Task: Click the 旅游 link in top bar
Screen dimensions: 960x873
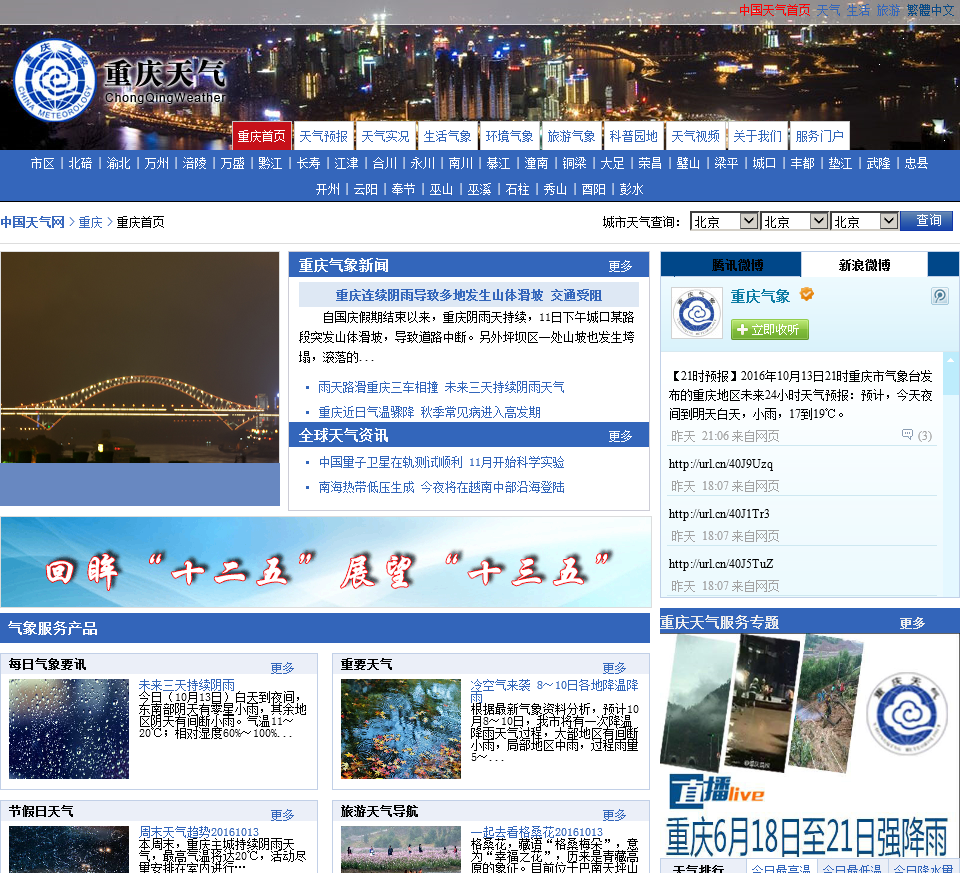Action: coord(888,10)
